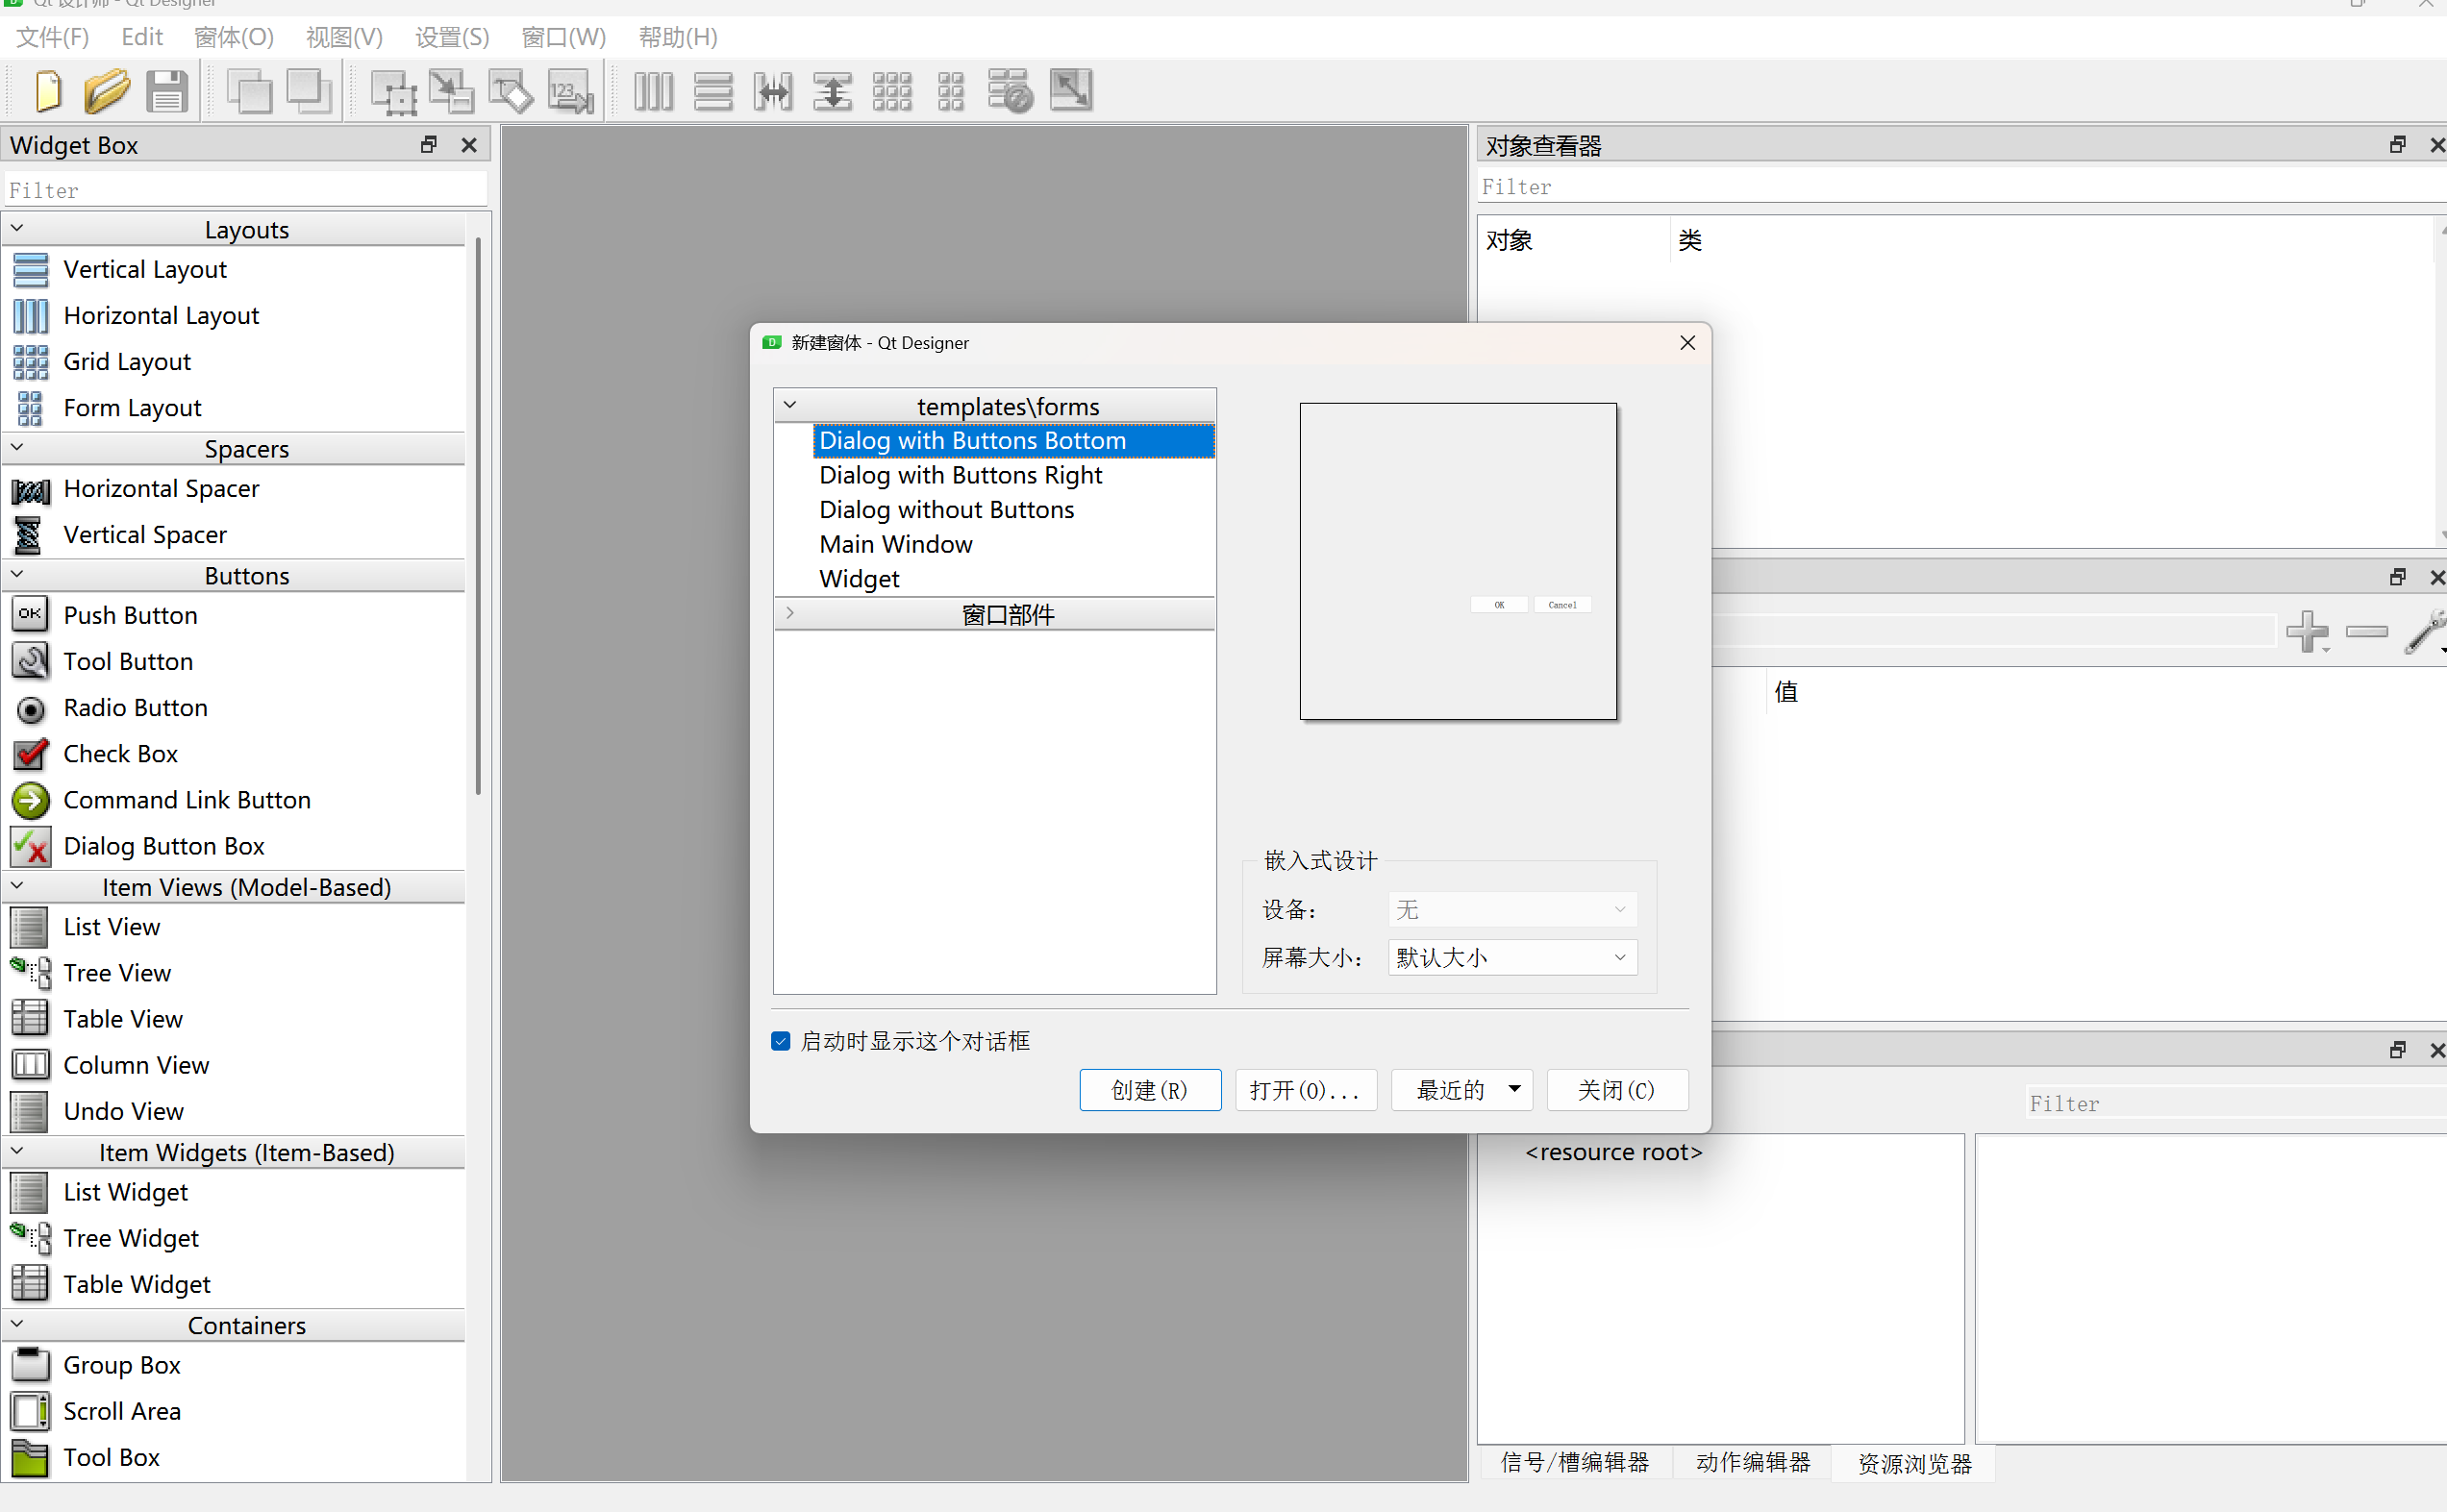Click the Save floppy disk icon
Screen dimensions: 2447x1512
[166, 91]
